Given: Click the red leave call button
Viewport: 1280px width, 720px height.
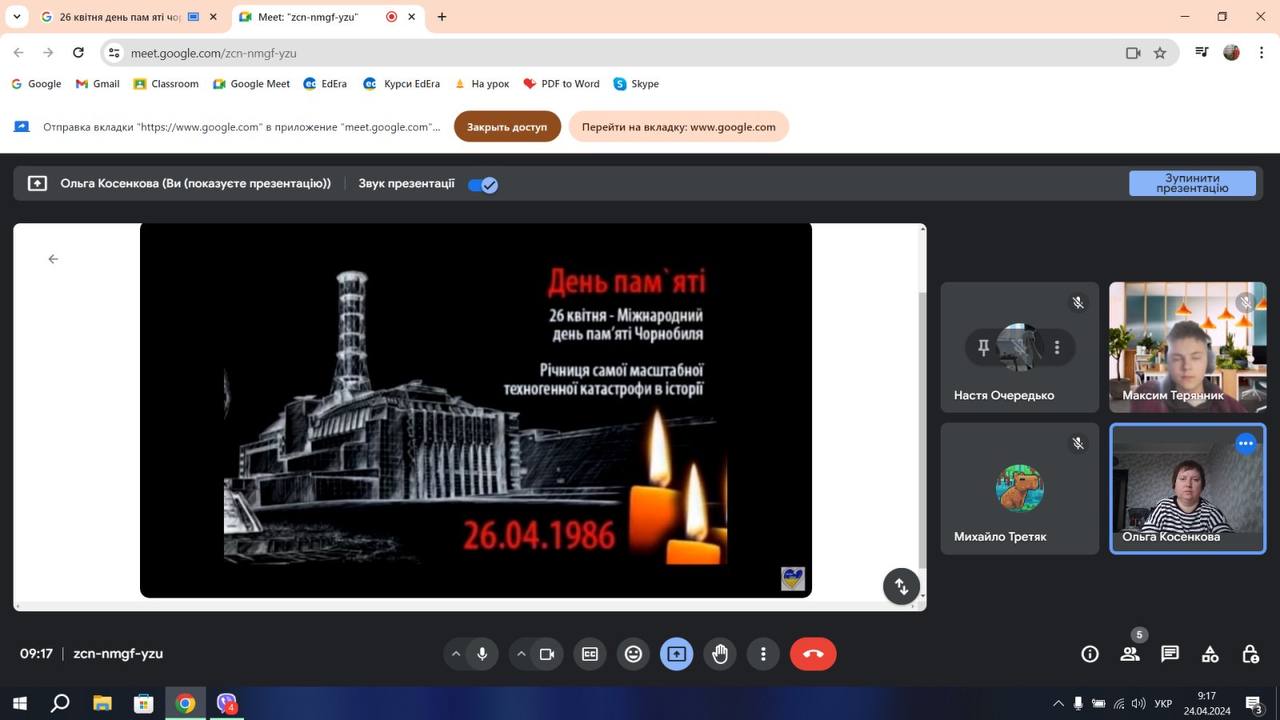Looking at the screenshot, I should tap(813, 654).
